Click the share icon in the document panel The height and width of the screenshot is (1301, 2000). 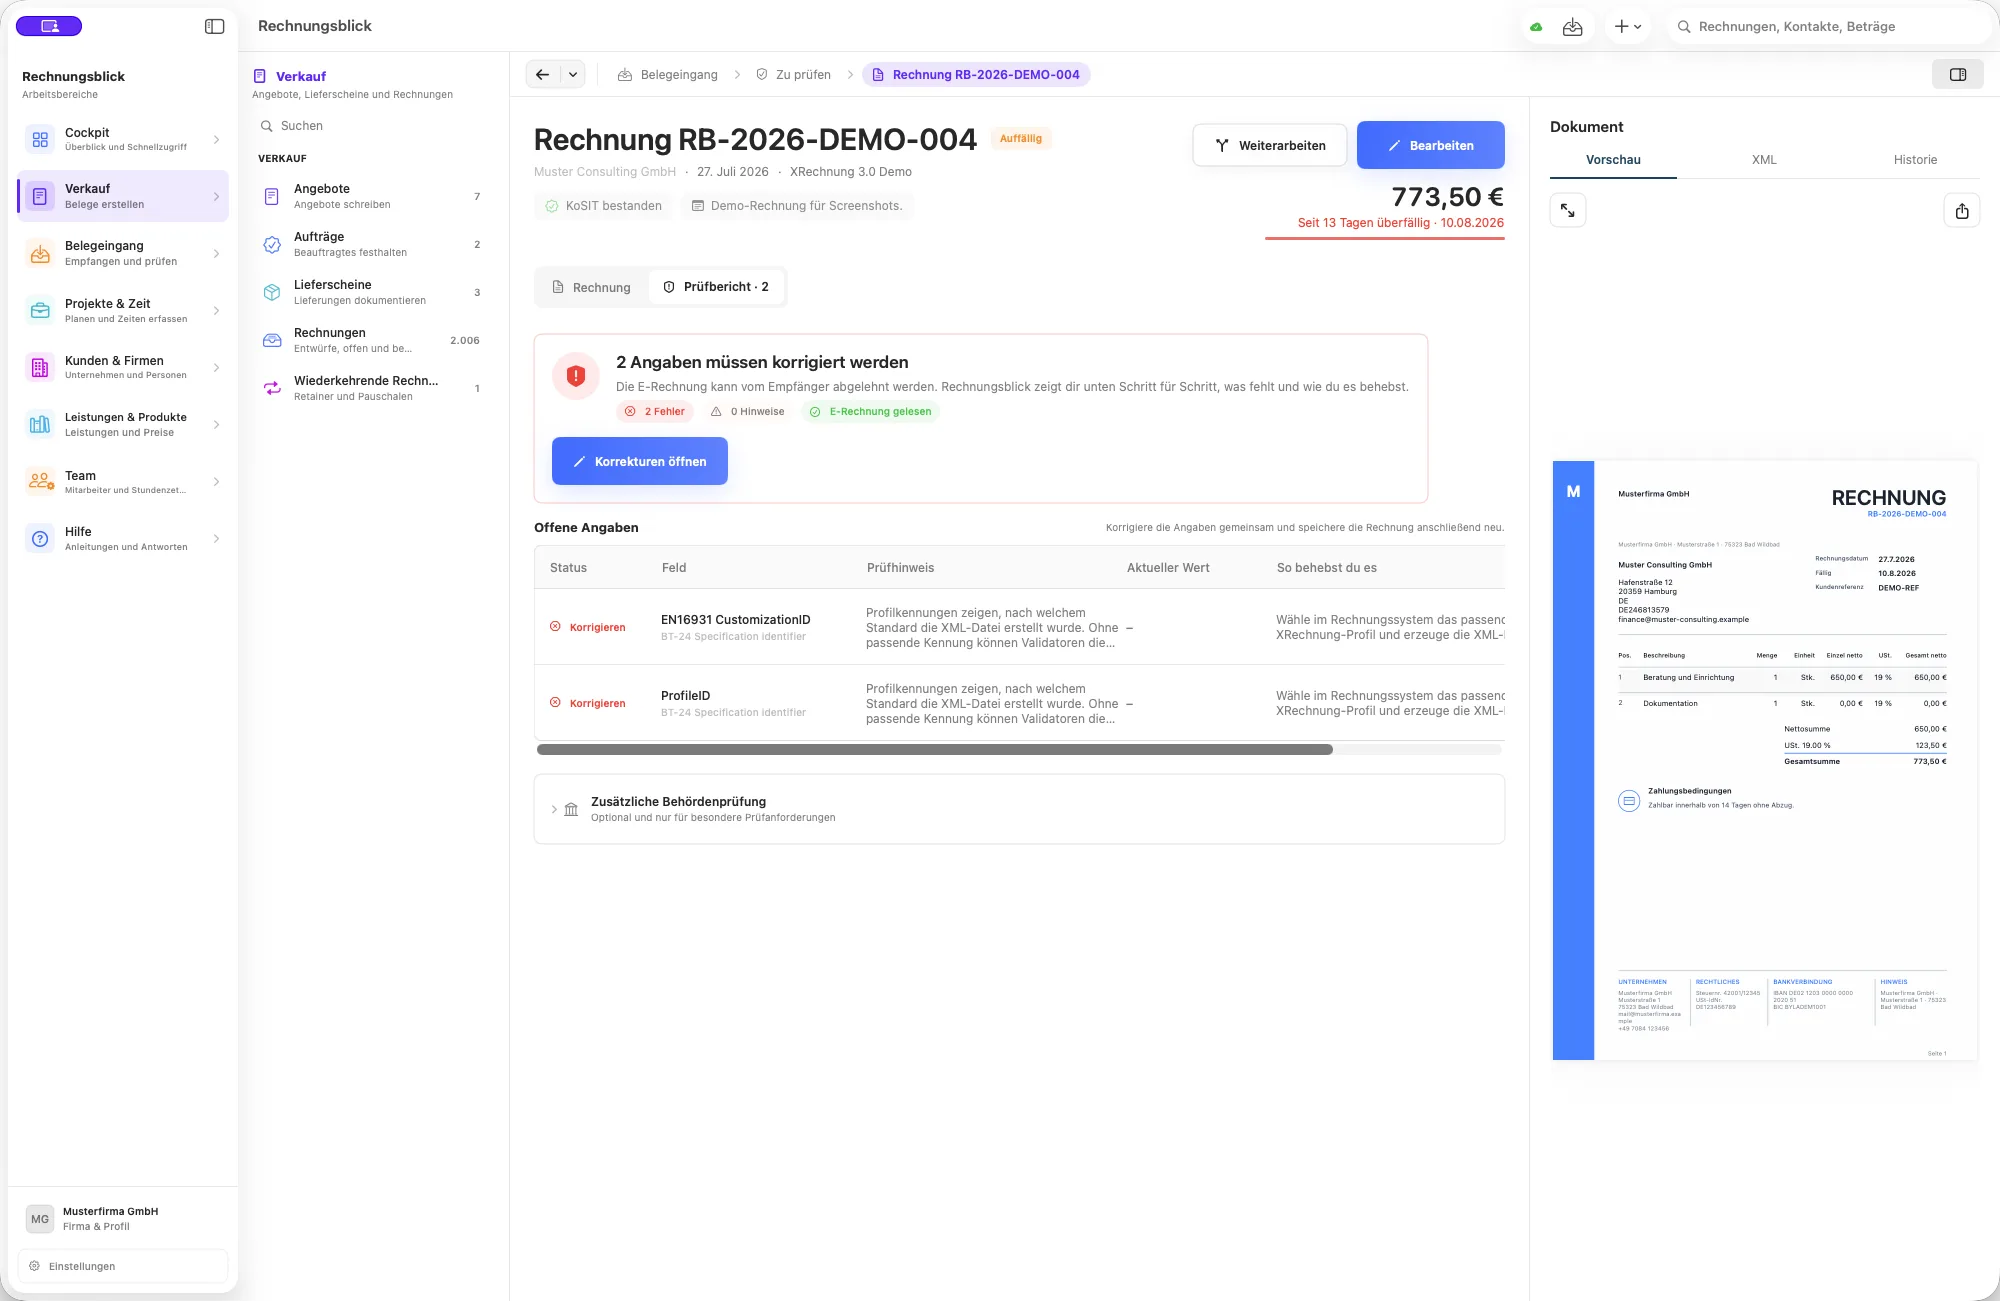(x=1962, y=211)
